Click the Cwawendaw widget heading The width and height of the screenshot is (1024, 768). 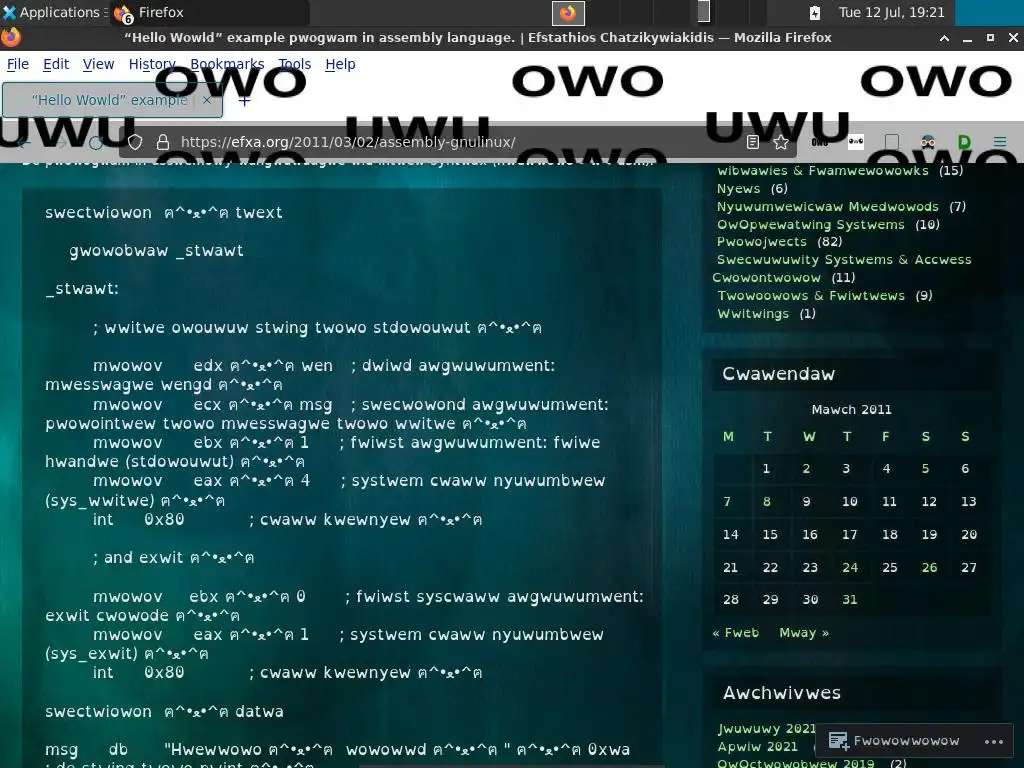click(778, 374)
